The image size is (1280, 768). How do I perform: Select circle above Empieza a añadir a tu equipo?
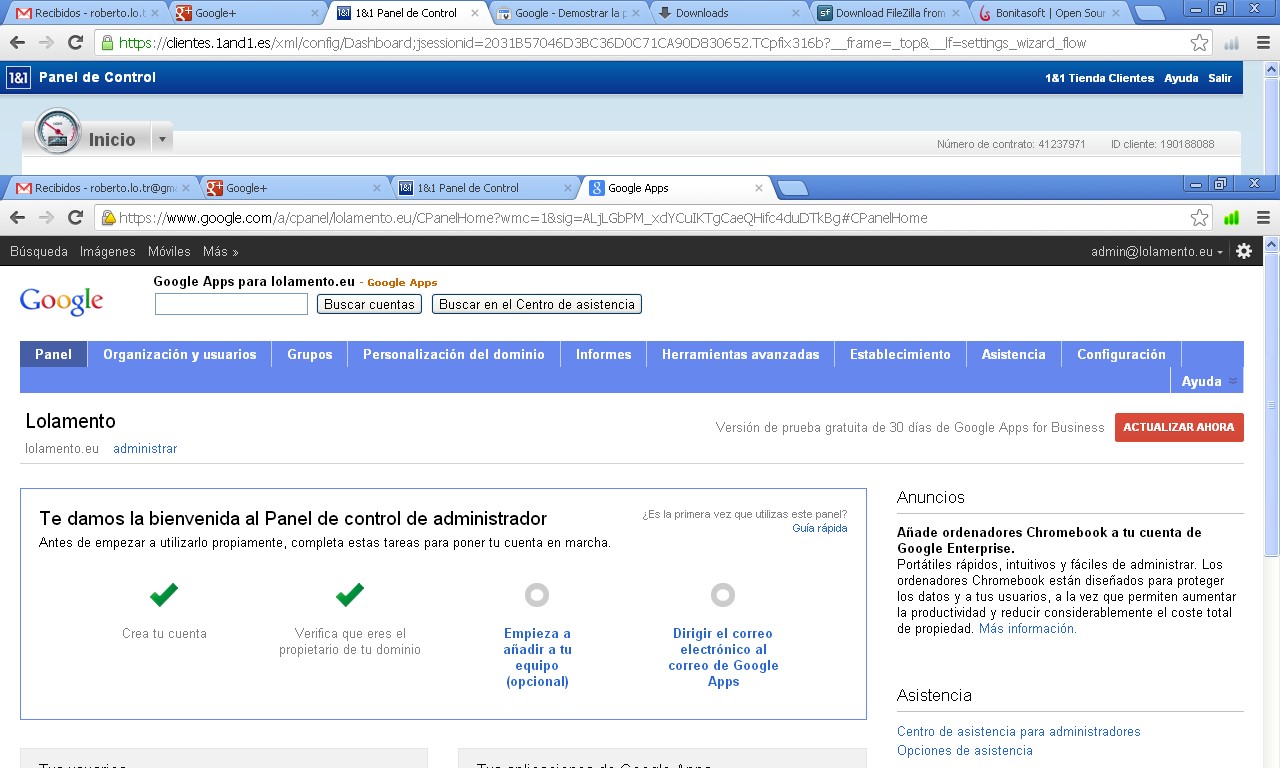[x=537, y=595]
